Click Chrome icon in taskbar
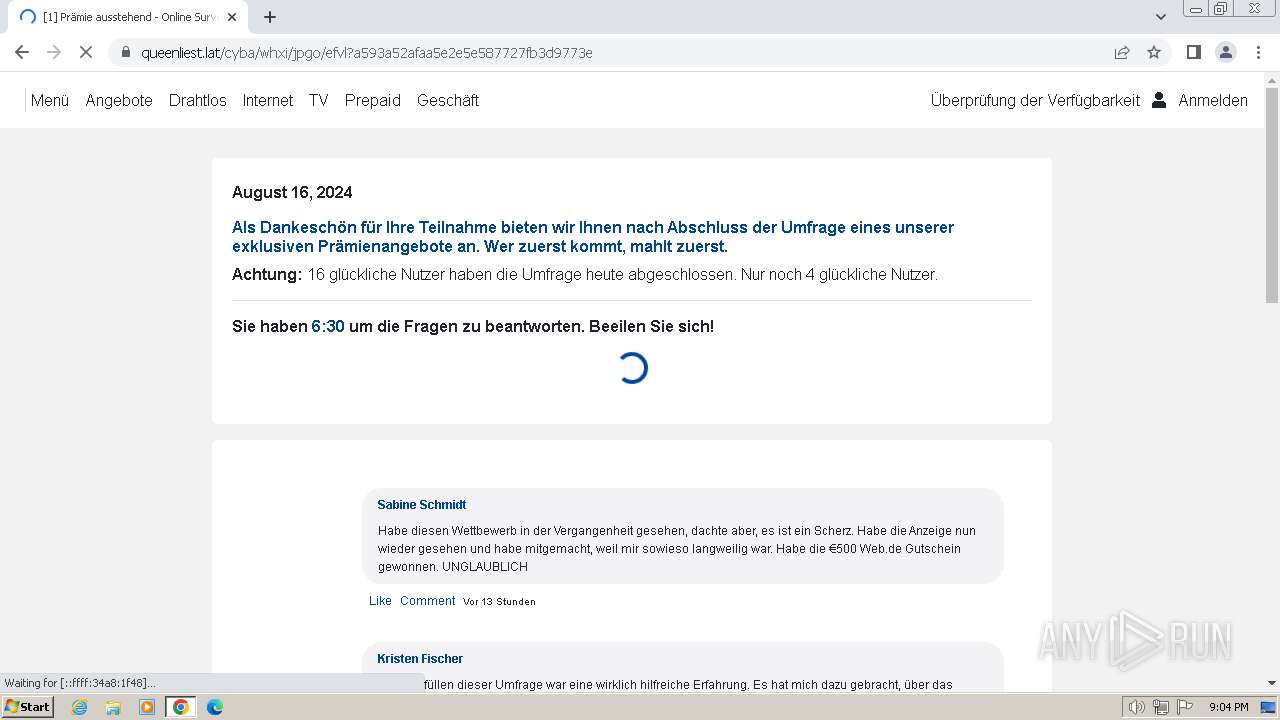1280x720 pixels. [181, 707]
